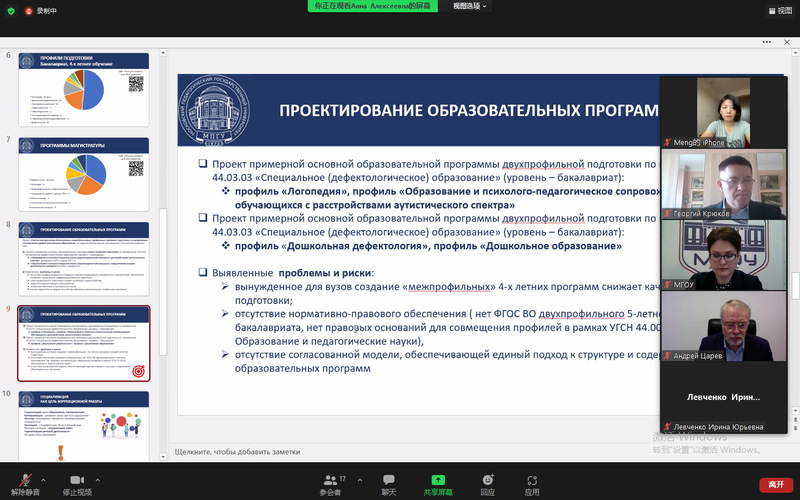Viewport: 800px width, 500px height.
Task: Click the red Leave meeting button (离开)
Action: [776, 484]
